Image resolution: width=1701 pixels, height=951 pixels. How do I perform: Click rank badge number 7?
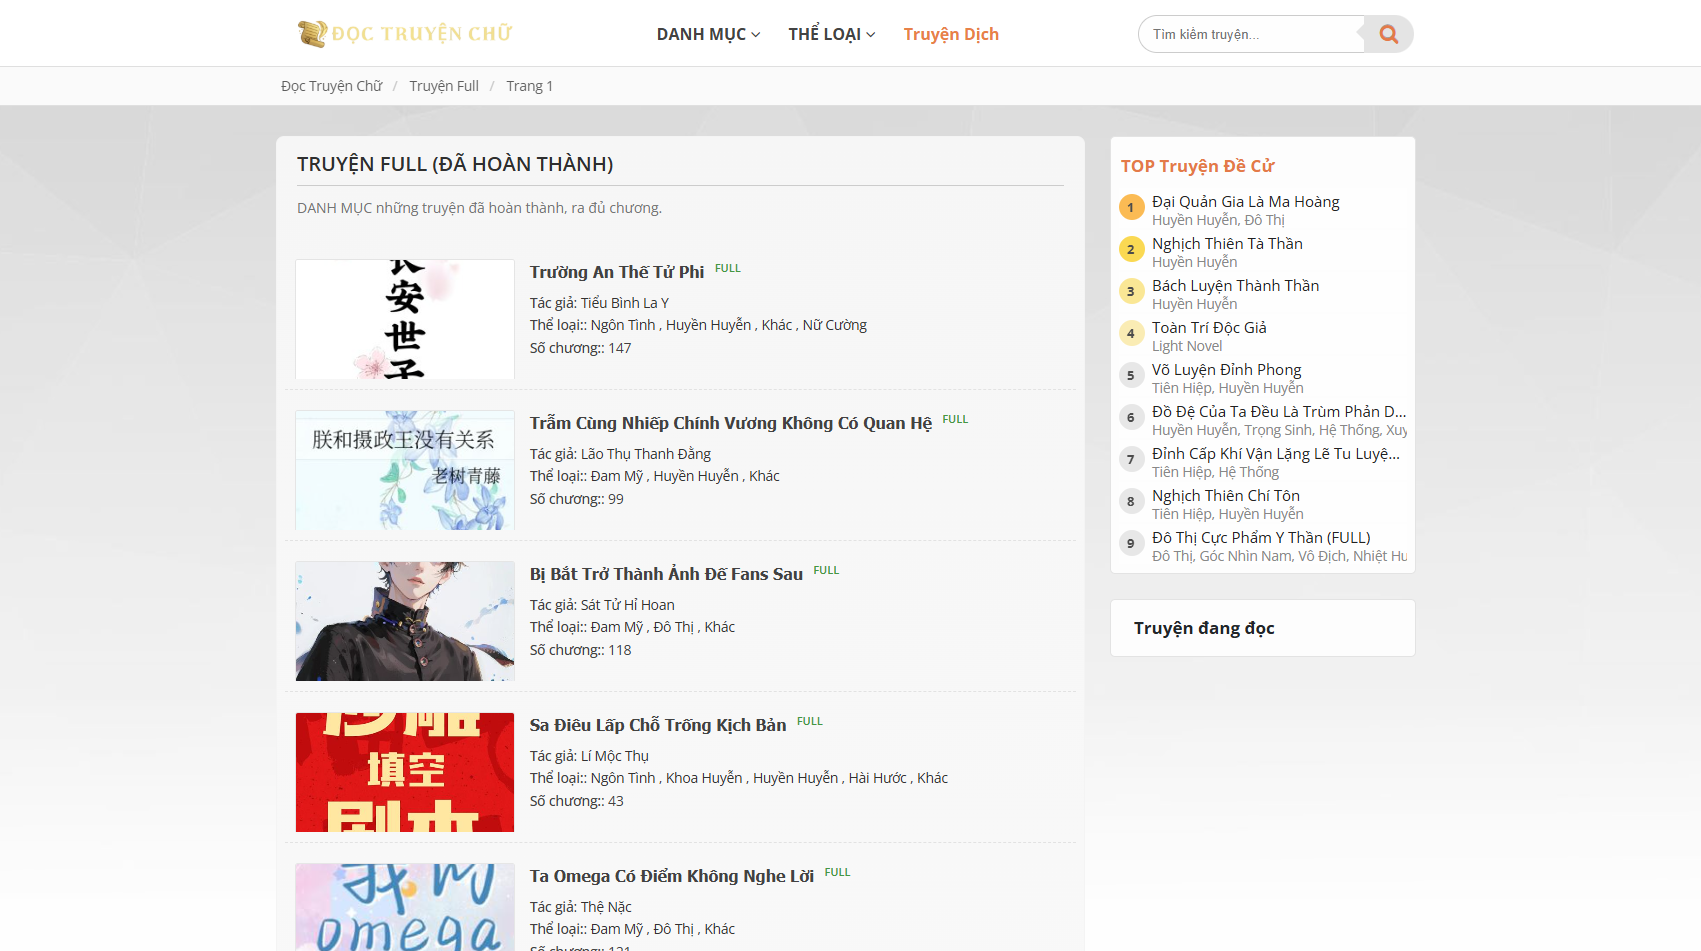pos(1131,460)
